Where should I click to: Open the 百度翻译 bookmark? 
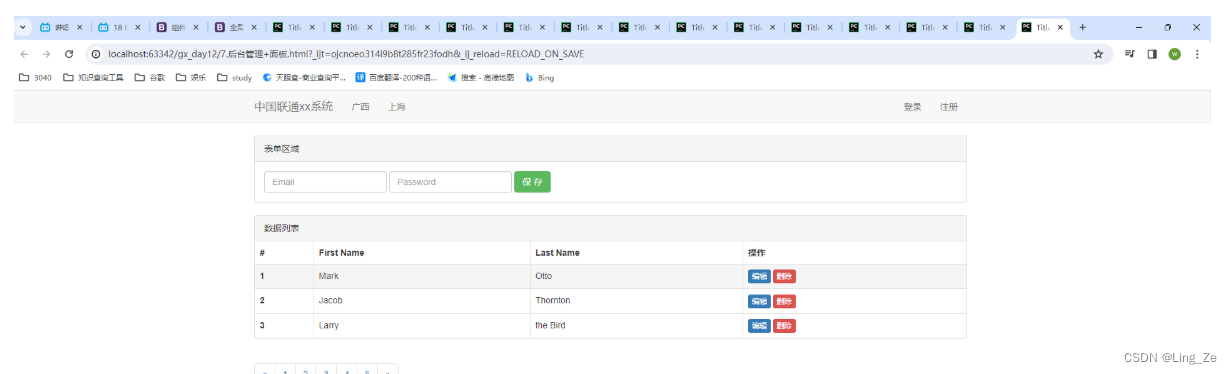point(396,77)
